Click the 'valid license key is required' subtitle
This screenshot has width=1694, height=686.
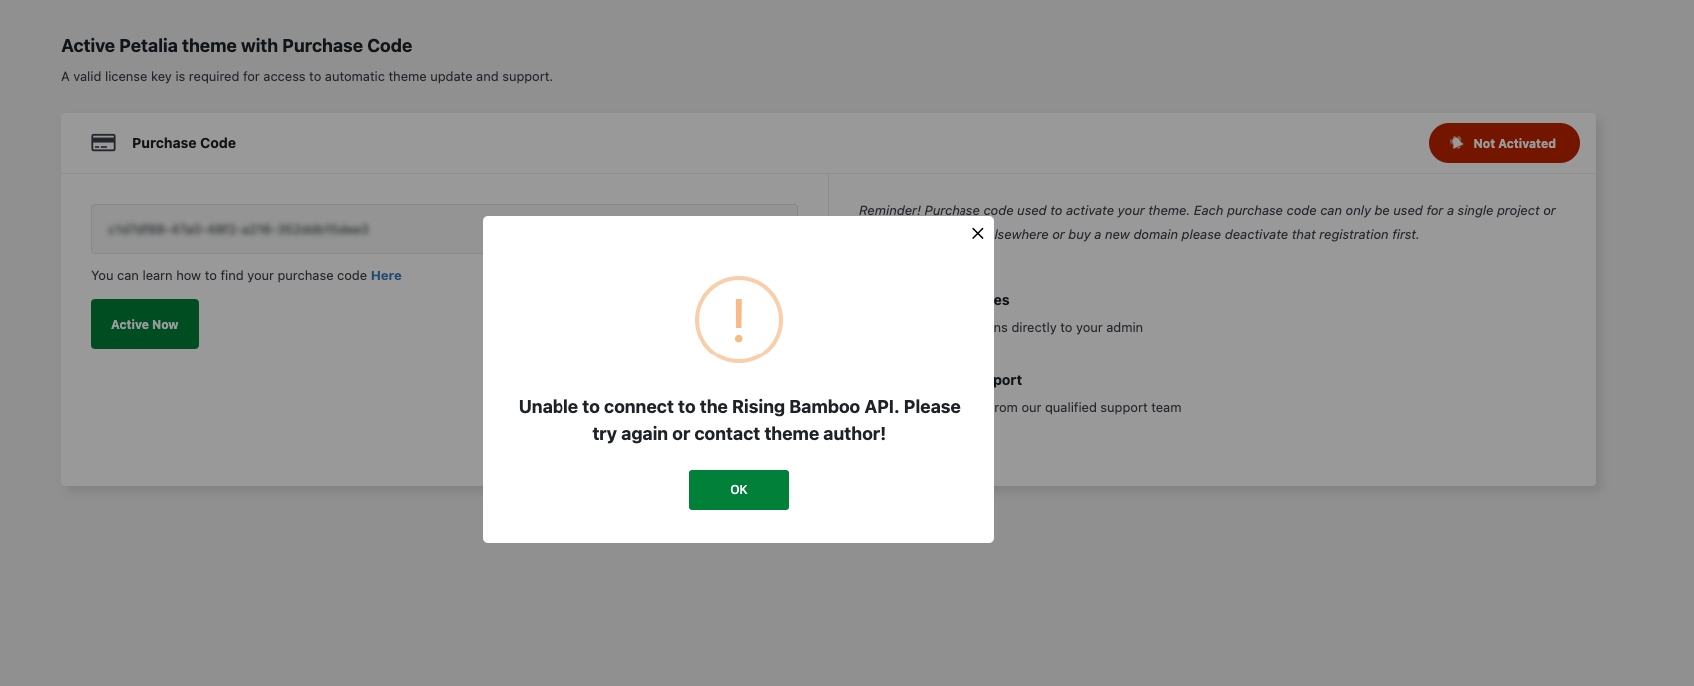pyautogui.click(x=306, y=77)
